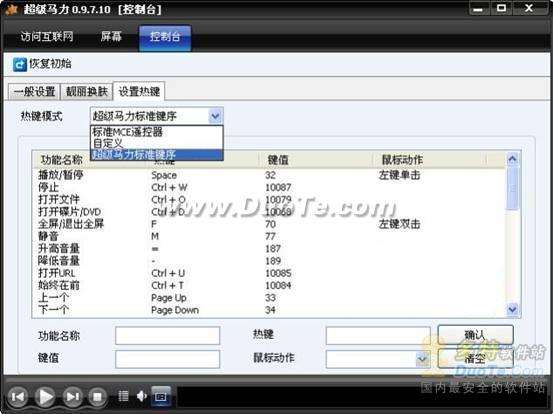Select the 打开碟片/DVD row
The height and width of the screenshot is (414, 553).
tap(269, 212)
